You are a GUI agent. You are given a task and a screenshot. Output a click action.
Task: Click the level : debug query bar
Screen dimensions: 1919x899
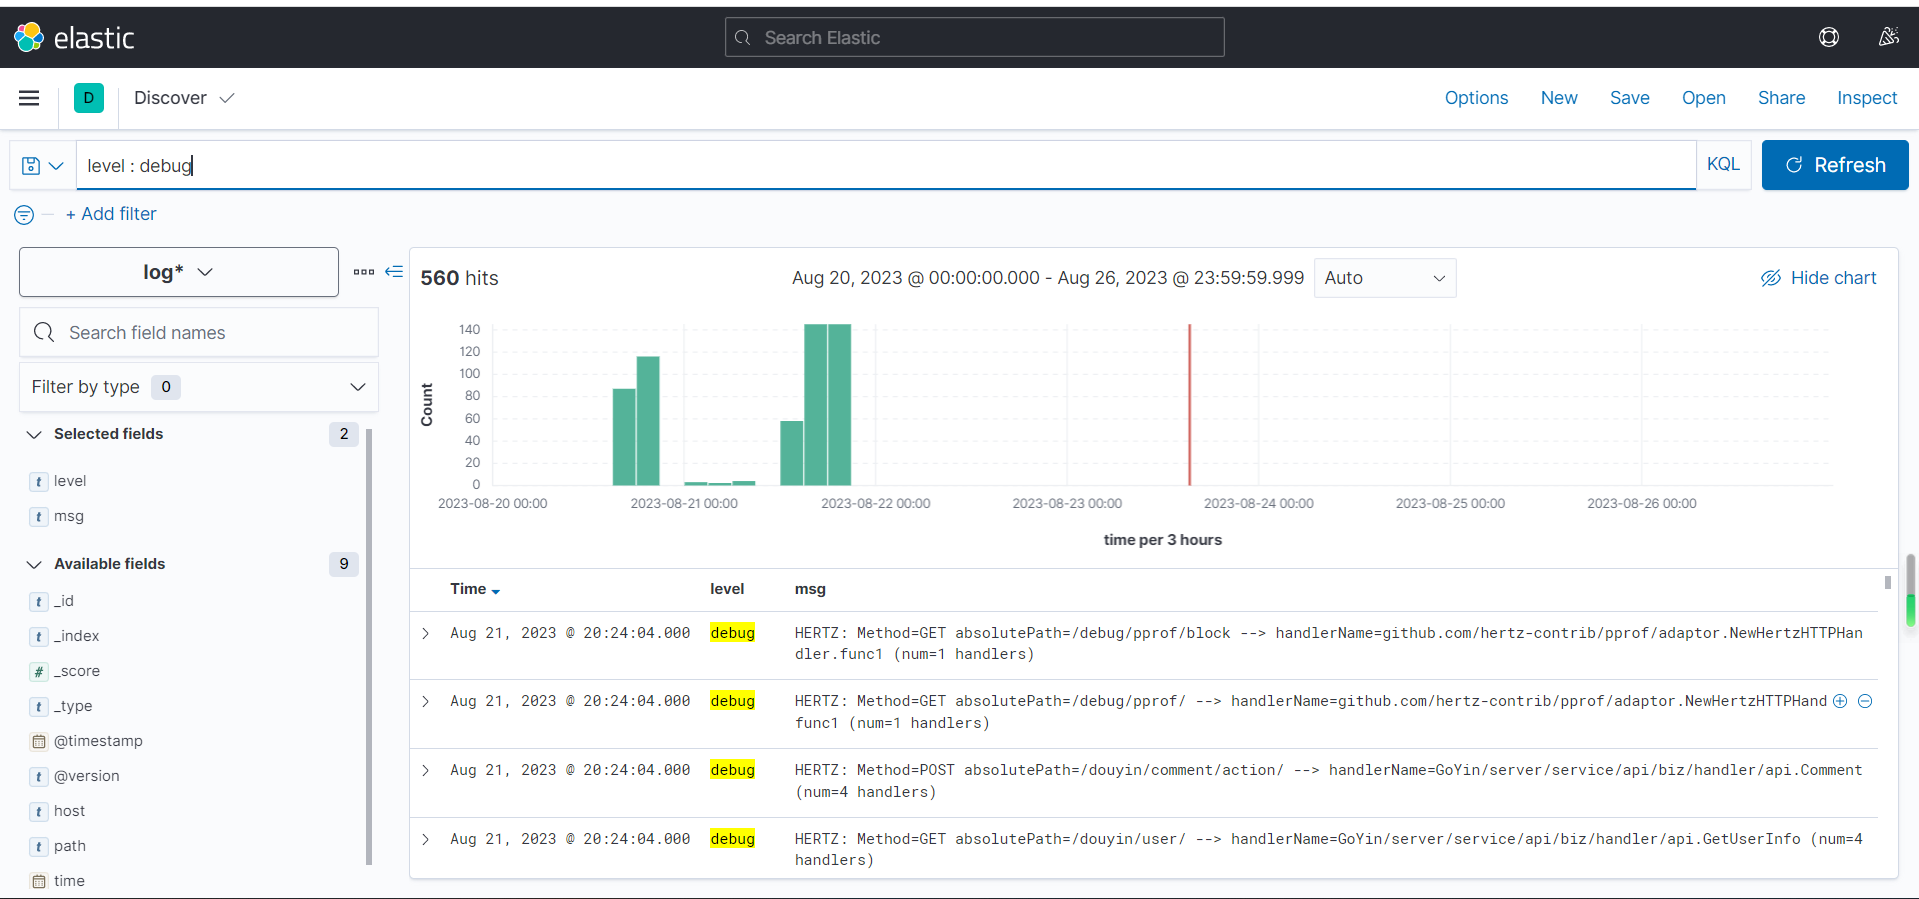(886, 165)
